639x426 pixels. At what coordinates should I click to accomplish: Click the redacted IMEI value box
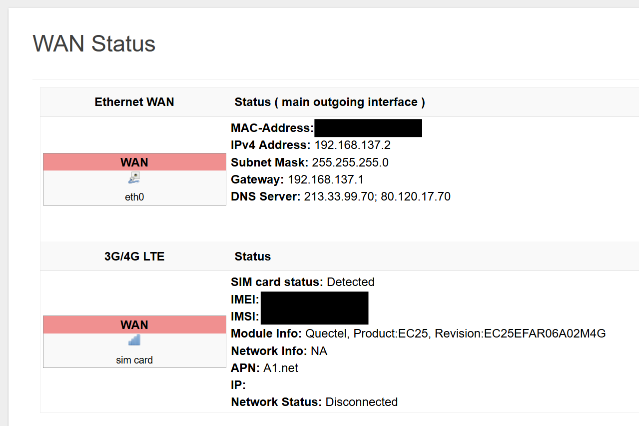point(315,300)
